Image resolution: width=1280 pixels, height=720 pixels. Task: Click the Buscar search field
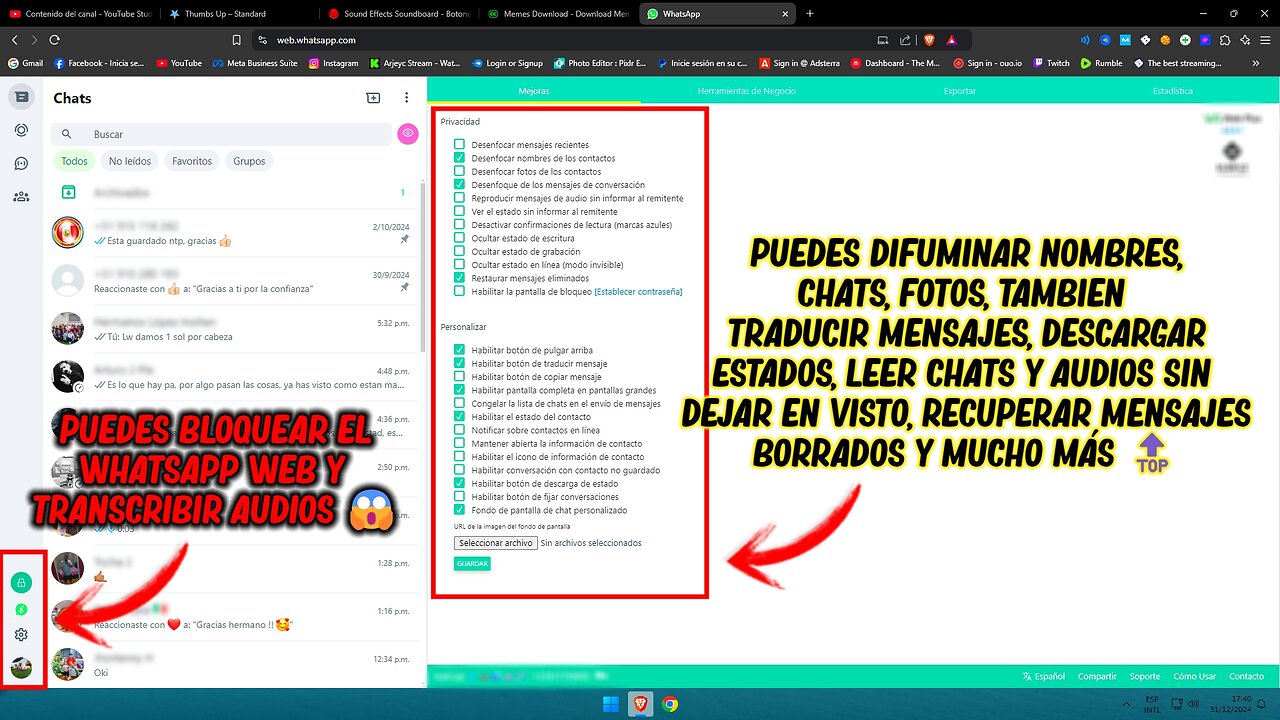click(222, 134)
